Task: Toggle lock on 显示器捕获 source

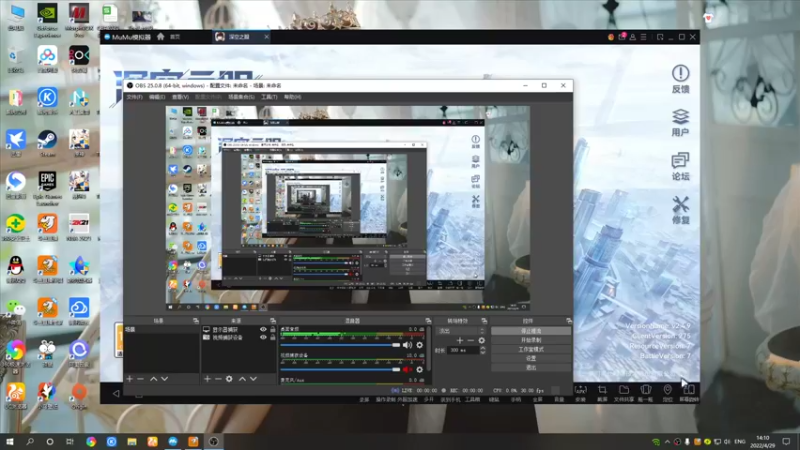Action: click(273, 330)
